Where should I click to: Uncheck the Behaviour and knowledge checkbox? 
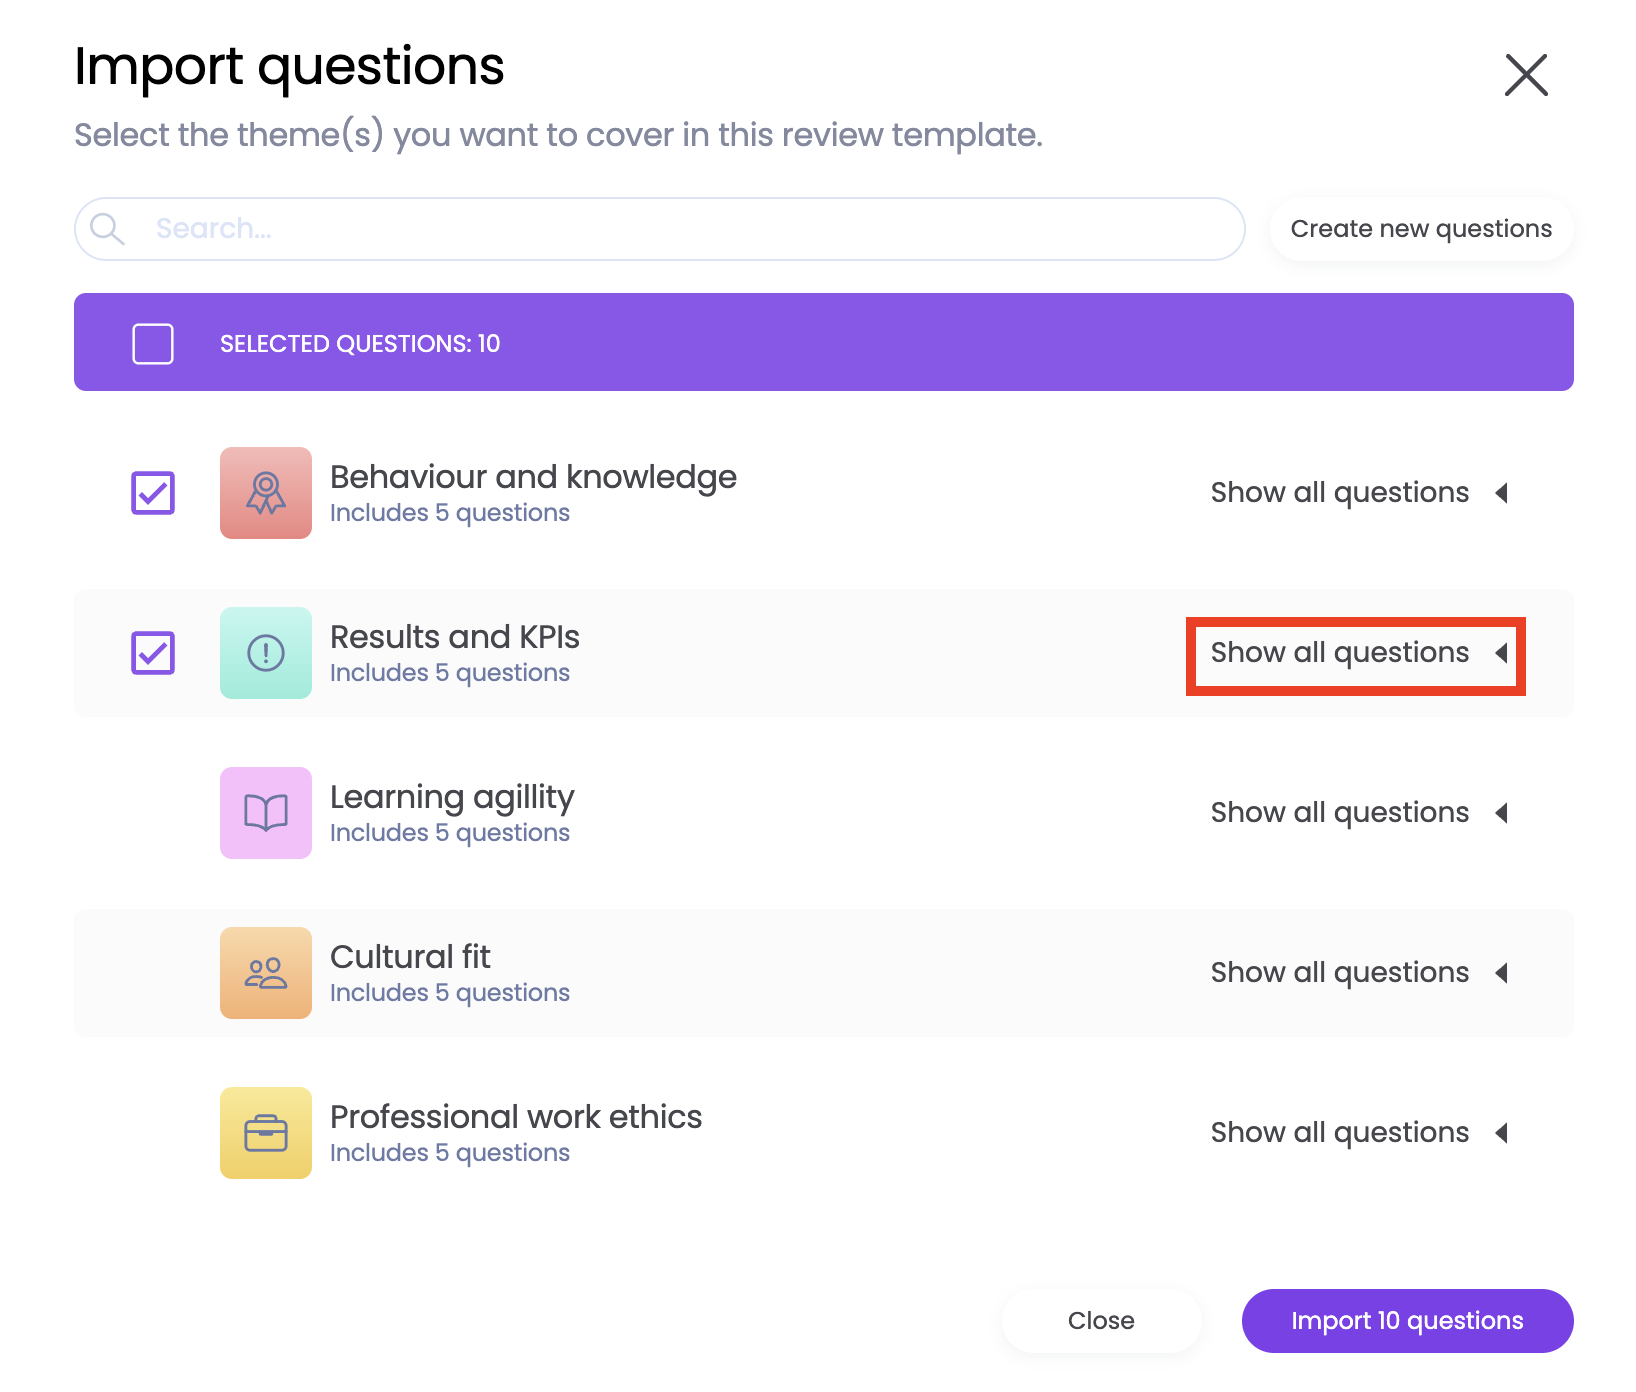tap(153, 493)
